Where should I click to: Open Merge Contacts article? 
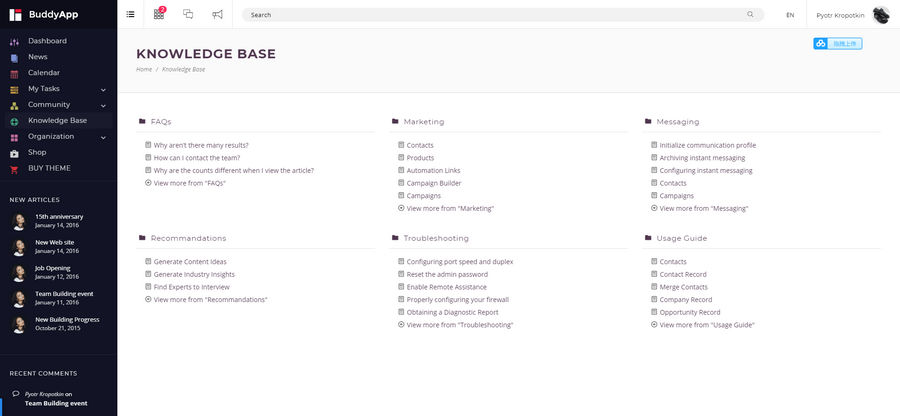pyautogui.click(x=684, y=287)
